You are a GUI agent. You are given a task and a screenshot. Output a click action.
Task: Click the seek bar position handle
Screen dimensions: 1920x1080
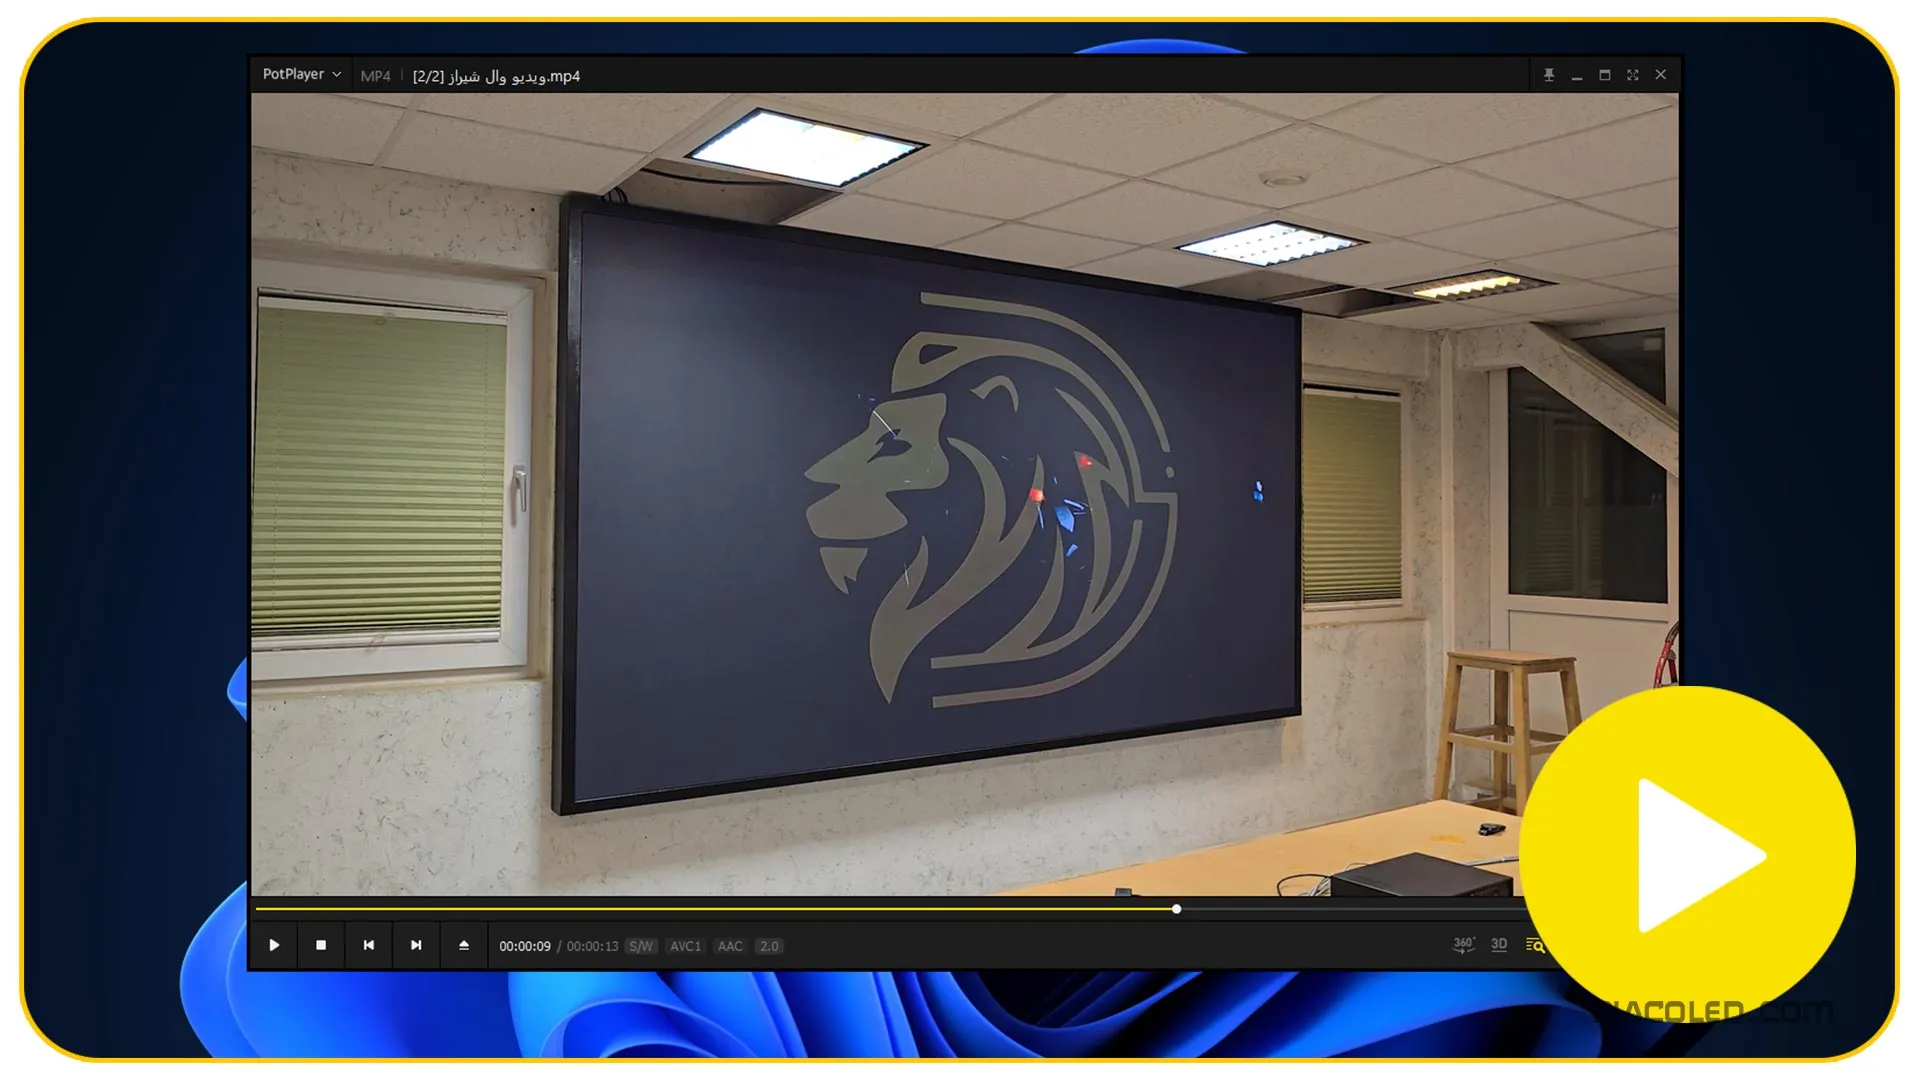[1177, 909]
